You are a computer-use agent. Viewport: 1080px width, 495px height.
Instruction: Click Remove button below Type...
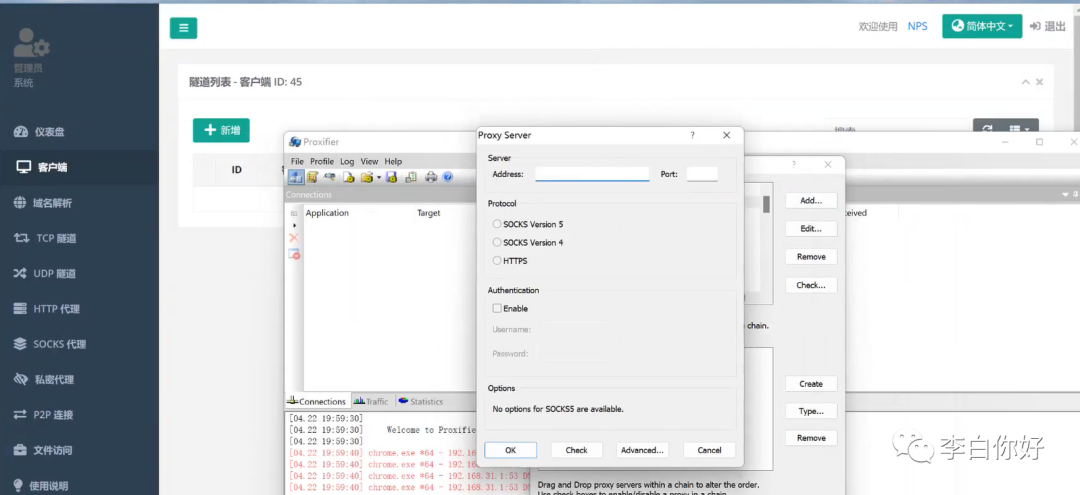[x=811, y=438]
